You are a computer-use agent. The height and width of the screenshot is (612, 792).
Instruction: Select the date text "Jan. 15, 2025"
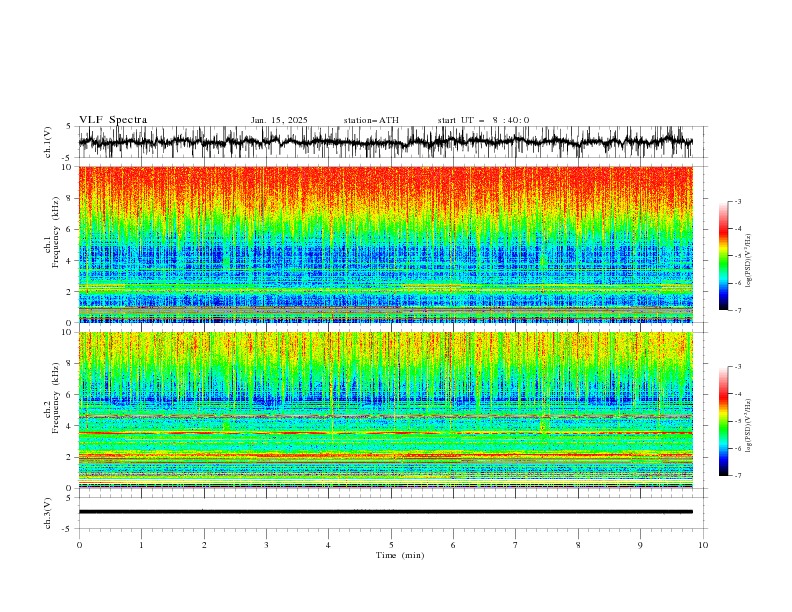(279, 120)
